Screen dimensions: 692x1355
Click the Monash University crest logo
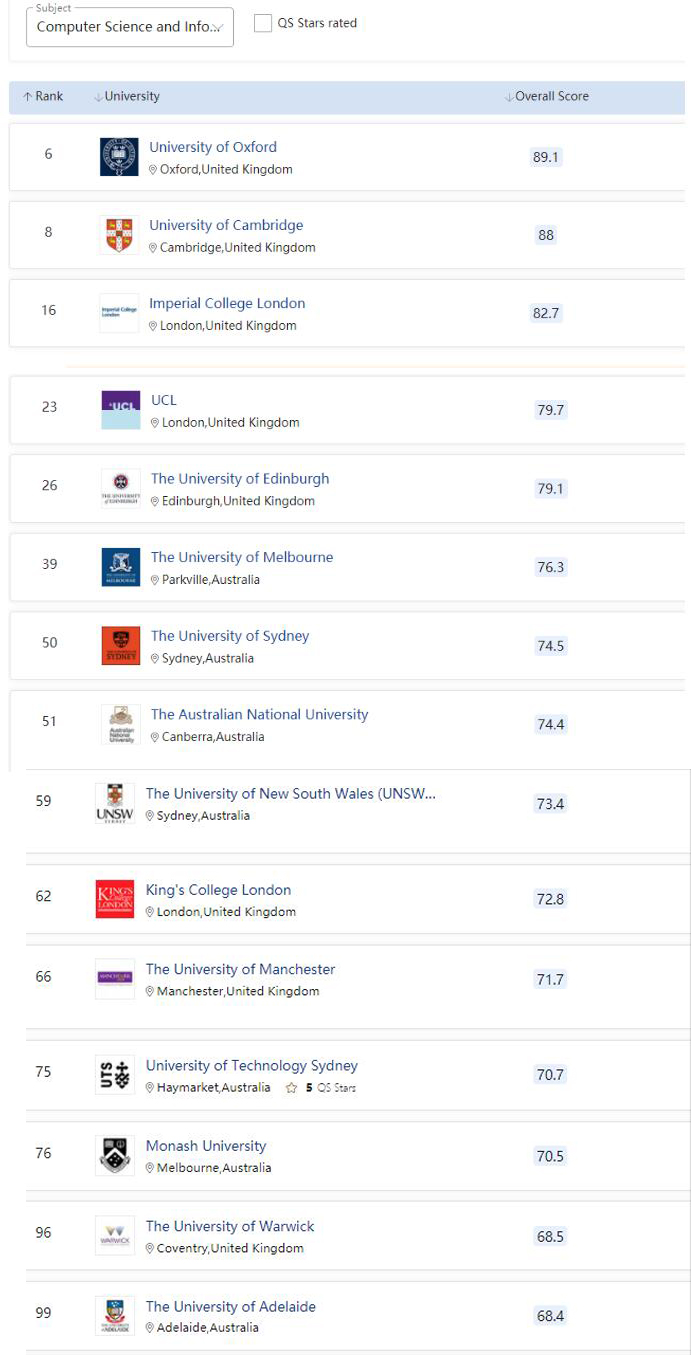115,1156
